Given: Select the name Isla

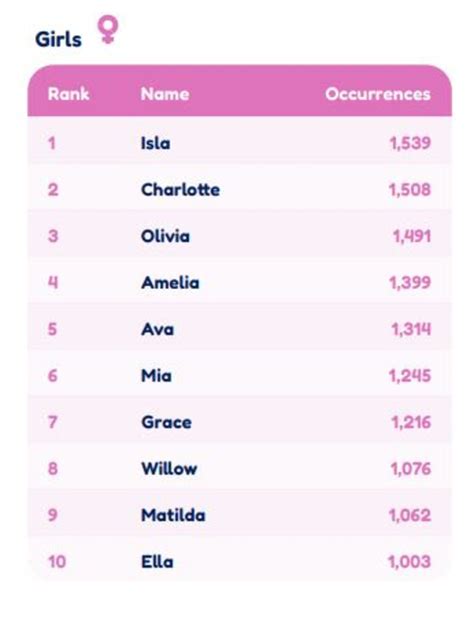Looking at the screenshot, I should 156,143.
